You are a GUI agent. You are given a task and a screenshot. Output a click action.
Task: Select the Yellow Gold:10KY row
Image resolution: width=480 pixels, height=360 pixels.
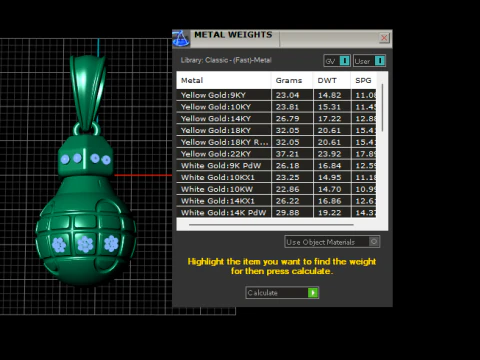tap(276, 107)
